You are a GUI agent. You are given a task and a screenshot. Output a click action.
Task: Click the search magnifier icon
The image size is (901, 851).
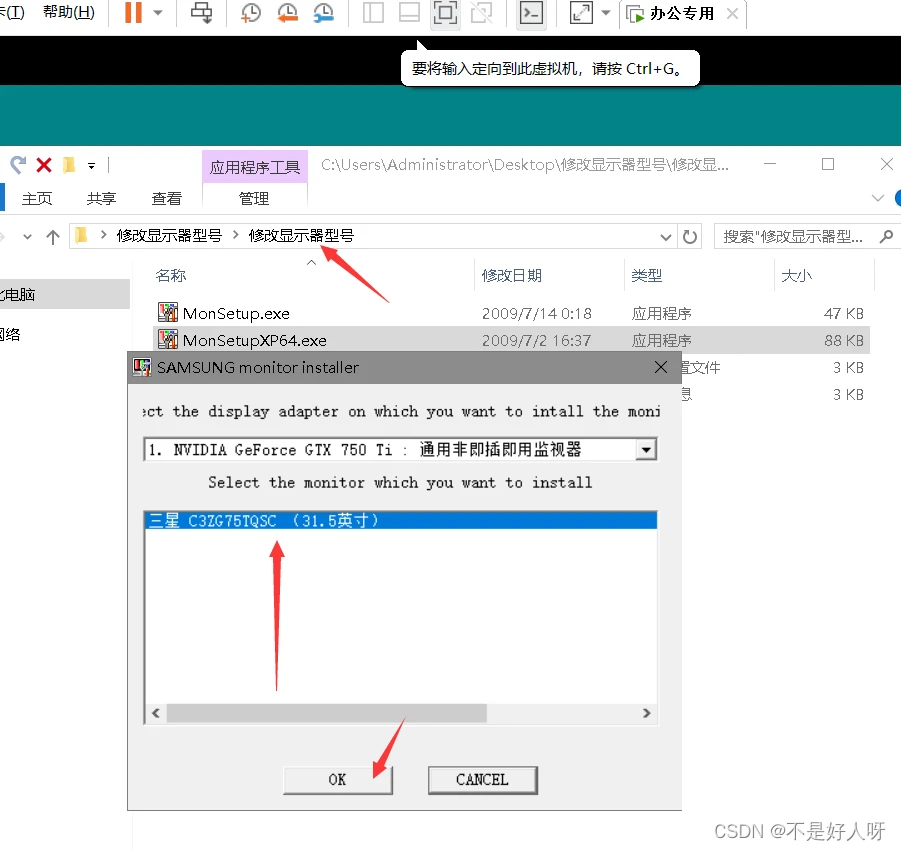(886, 236)
